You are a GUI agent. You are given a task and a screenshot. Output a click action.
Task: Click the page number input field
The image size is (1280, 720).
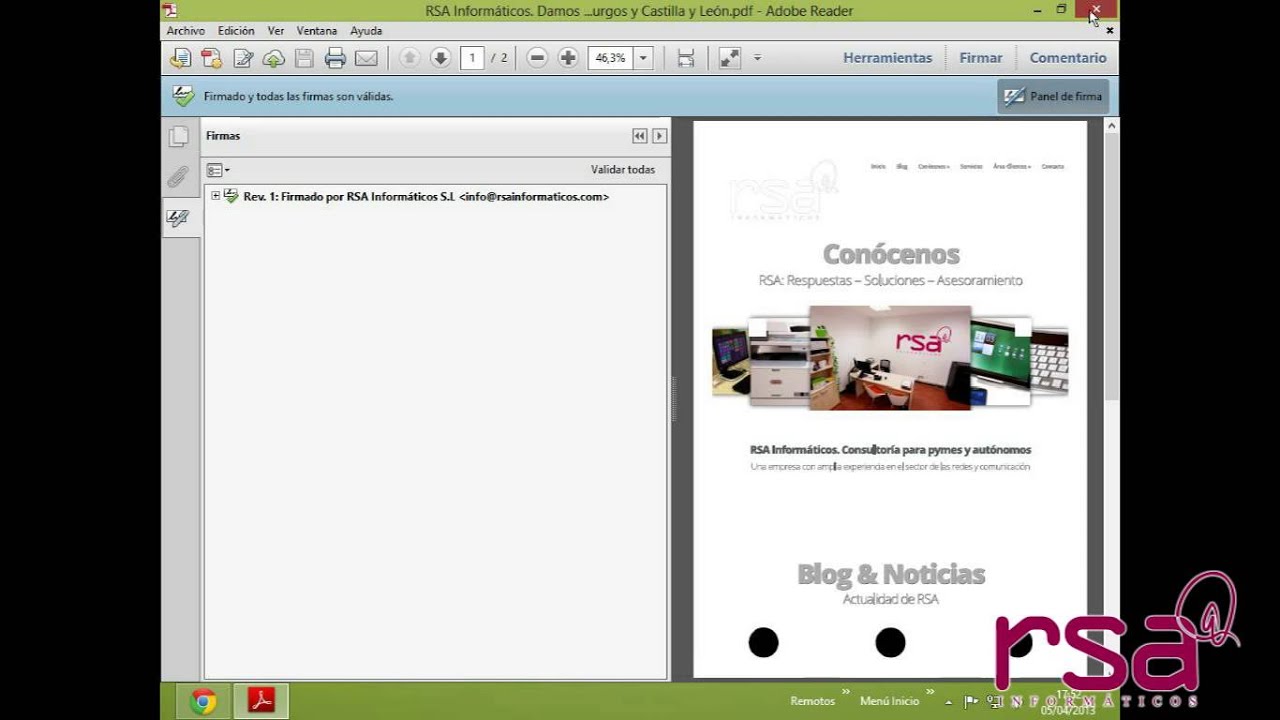point(472,58)
